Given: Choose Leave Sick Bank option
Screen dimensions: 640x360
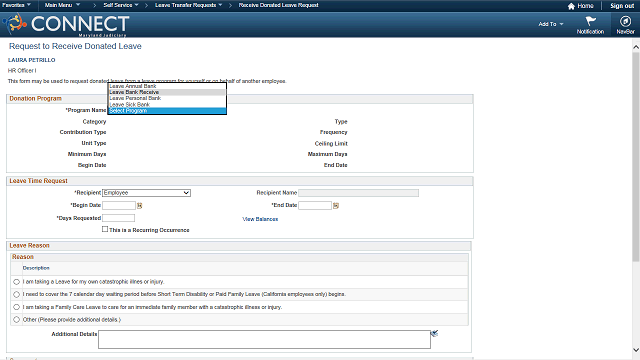Looking at the screenshot, I should click(167, 104).
